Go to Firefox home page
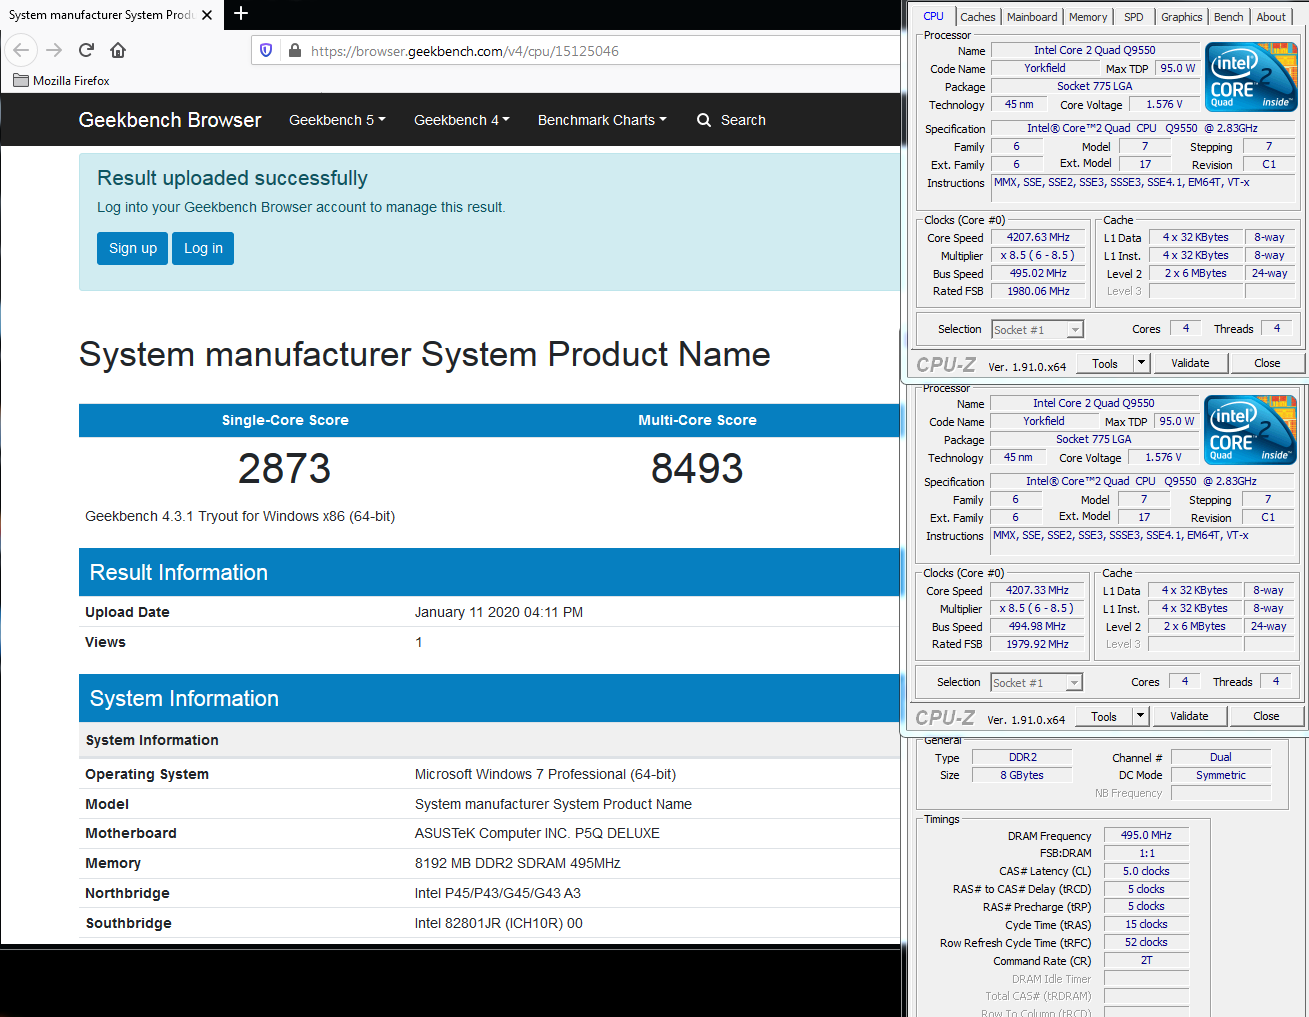Screen dimensions: 1309x1017 coord(118,50)
